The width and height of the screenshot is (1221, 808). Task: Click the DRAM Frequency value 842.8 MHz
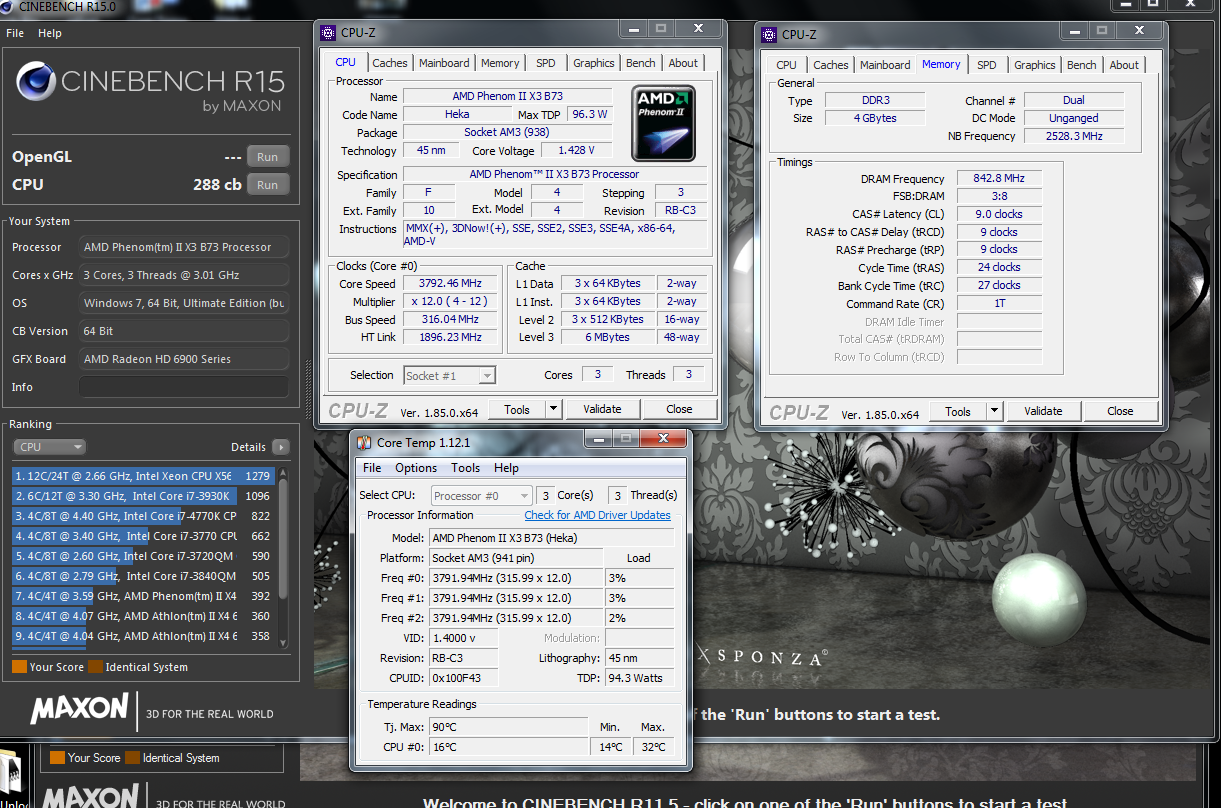[999, 179]
